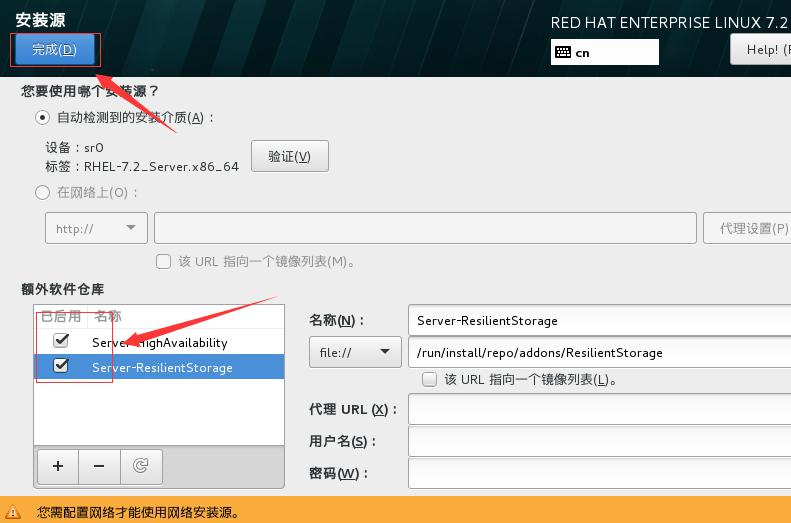Open the Help! button
791x523 pixels.
click(x=761, y=49)
